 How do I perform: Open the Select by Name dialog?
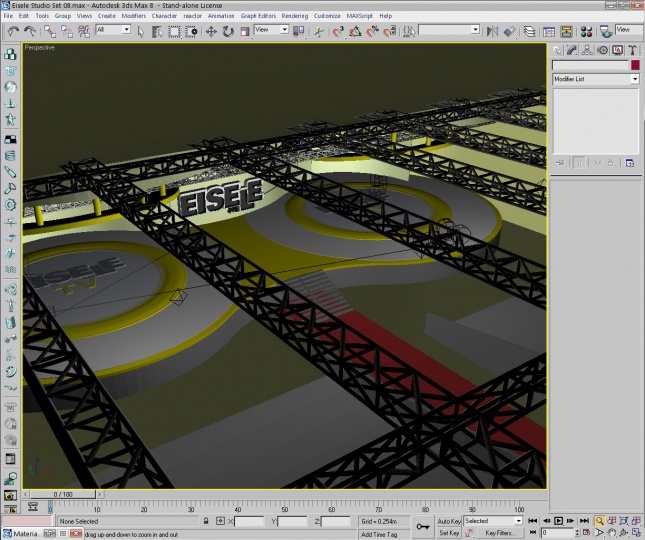[157, 32]
